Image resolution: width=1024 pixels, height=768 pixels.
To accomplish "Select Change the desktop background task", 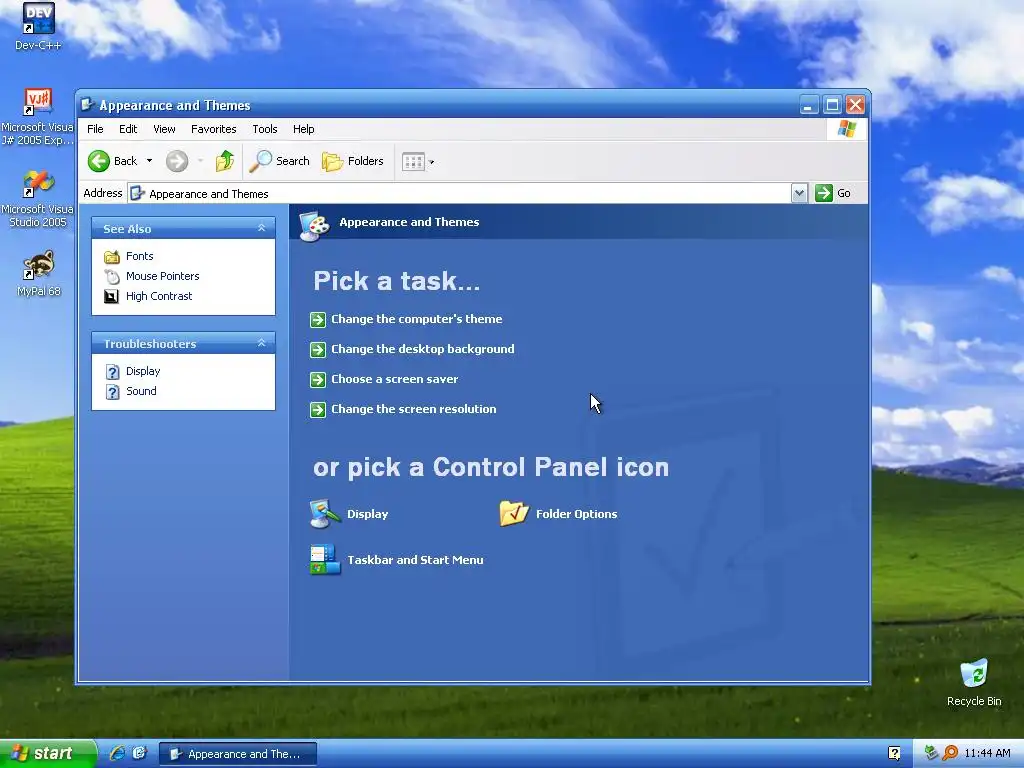I will (423, 349).
